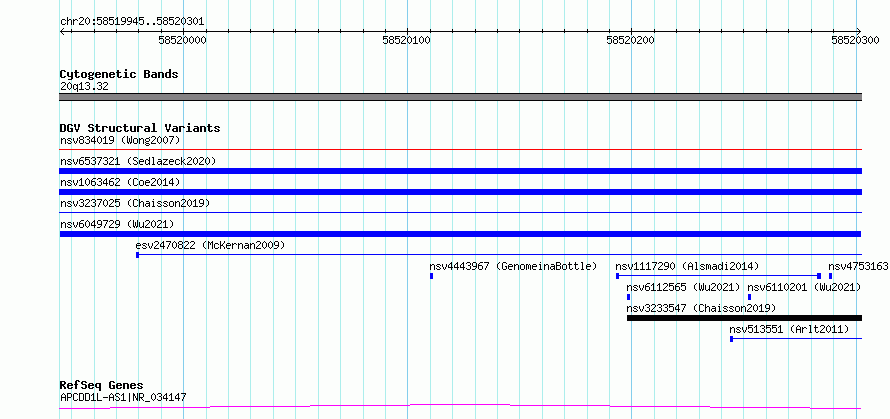This screenshot has height=419, width=890.
Task: Select variant label nsv513551 (Arlt2011)
Action: (790, 329)
